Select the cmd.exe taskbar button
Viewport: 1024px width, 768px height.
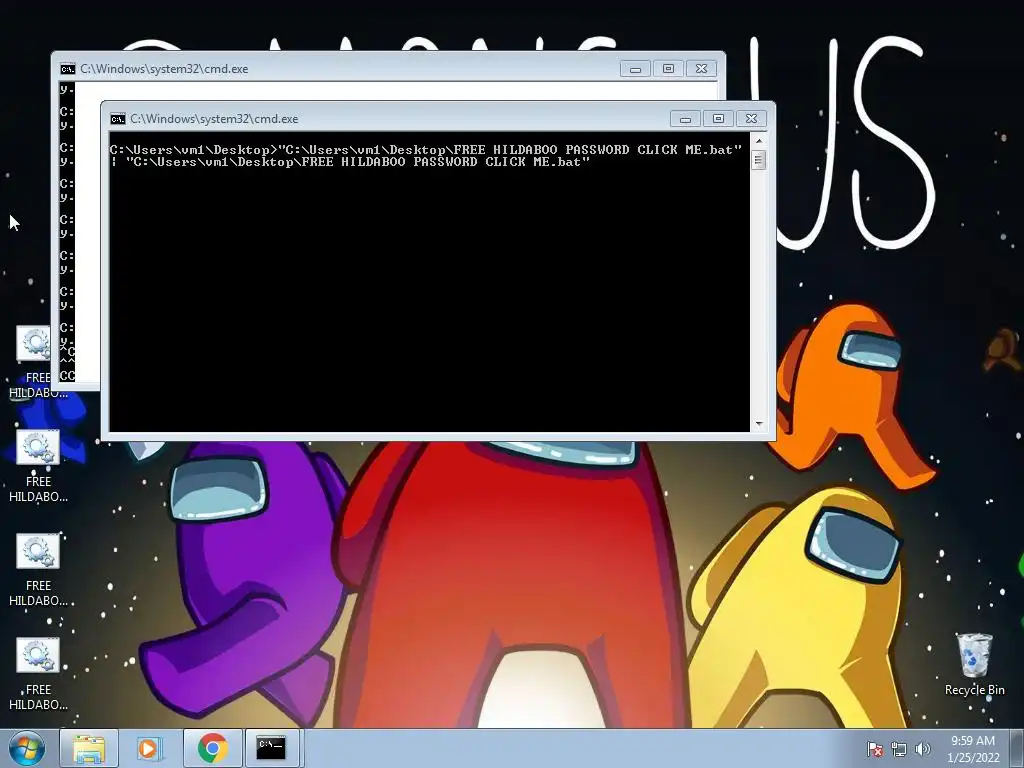tap(270, 748)
